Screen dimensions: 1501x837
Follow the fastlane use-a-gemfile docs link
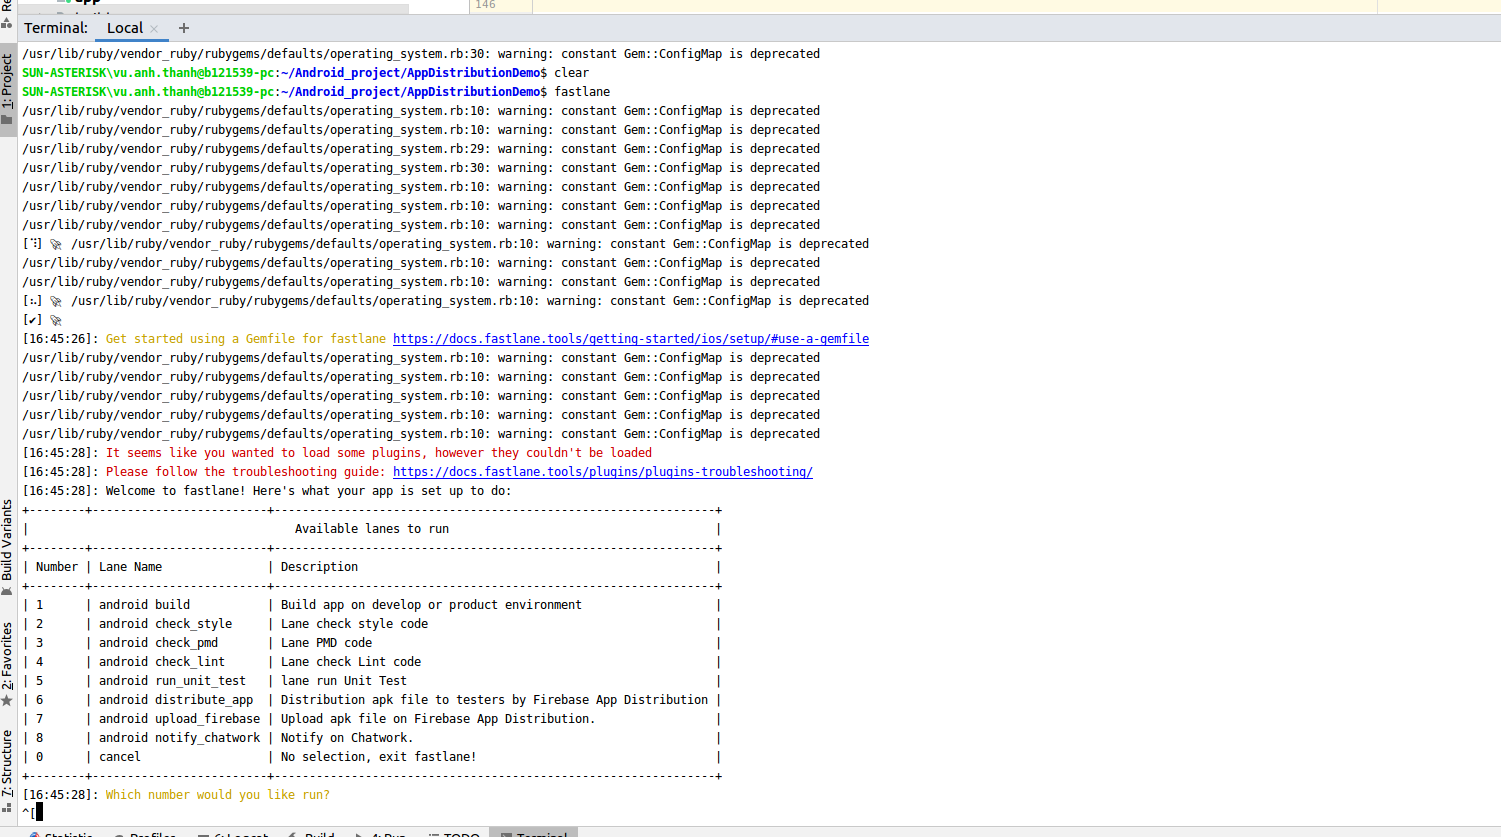tap(631, 339)
